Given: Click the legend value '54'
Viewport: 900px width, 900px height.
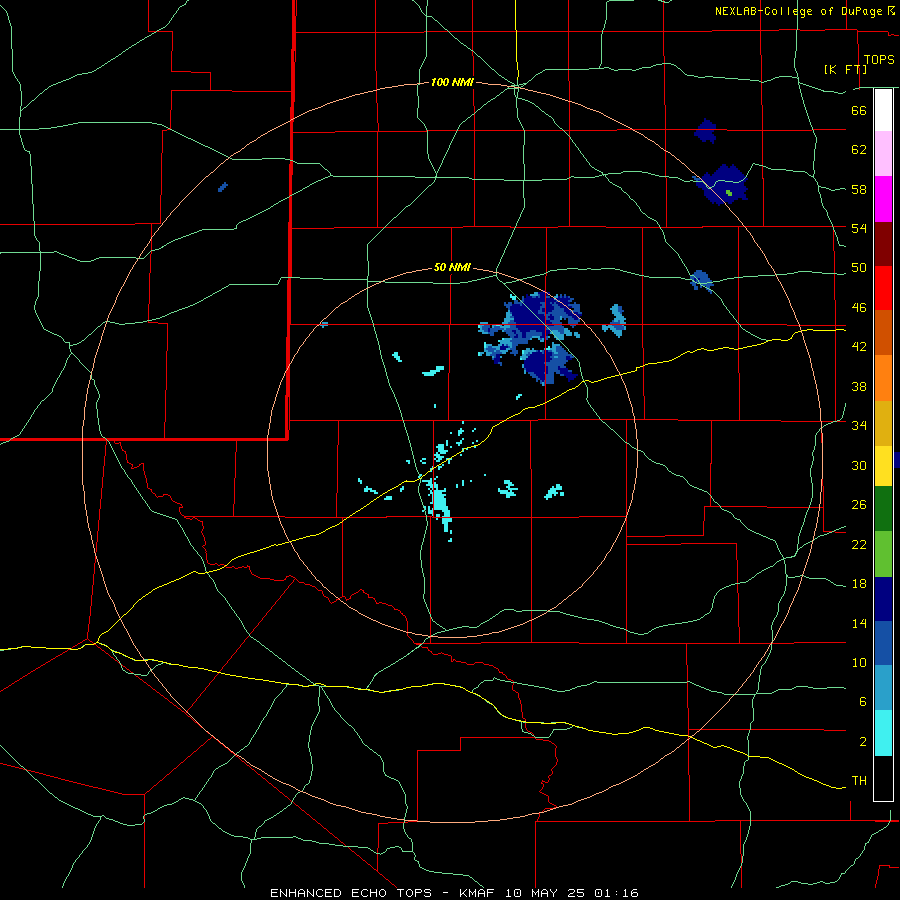Looking at the screenshot, I should [x=859, y=228].
